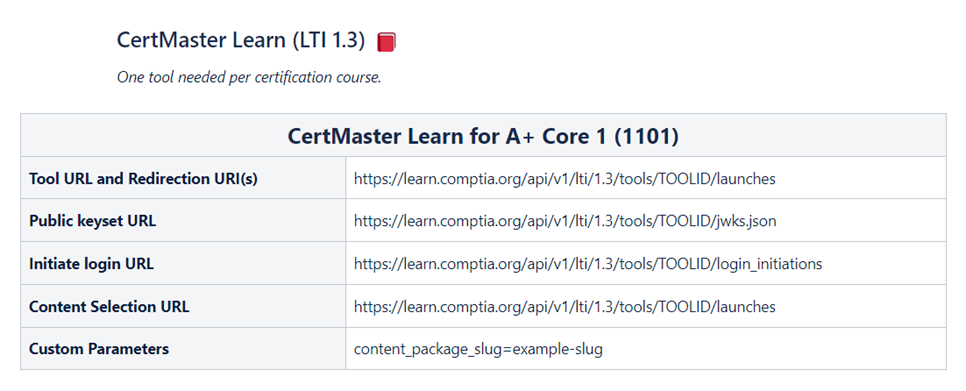
Task: Select the content_package_slug=example-slug value
Action: point(478,350)
